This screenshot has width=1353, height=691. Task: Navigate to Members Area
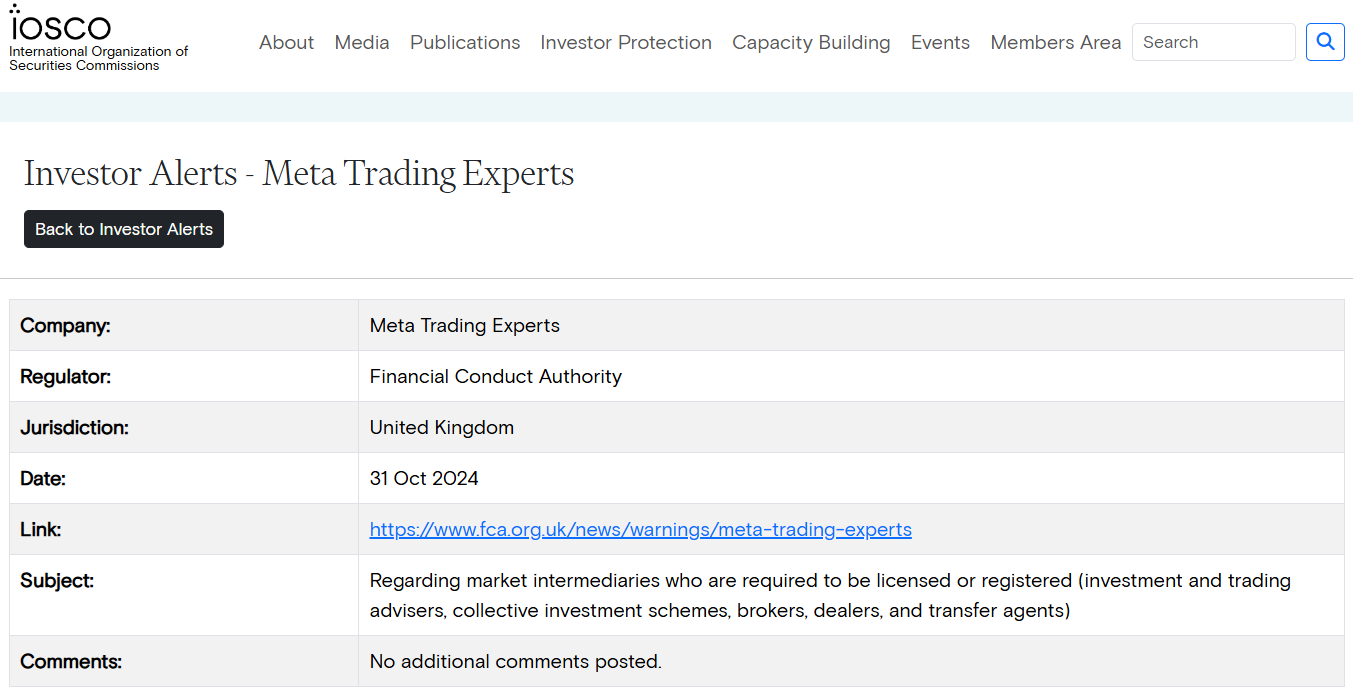(1056, 42)
